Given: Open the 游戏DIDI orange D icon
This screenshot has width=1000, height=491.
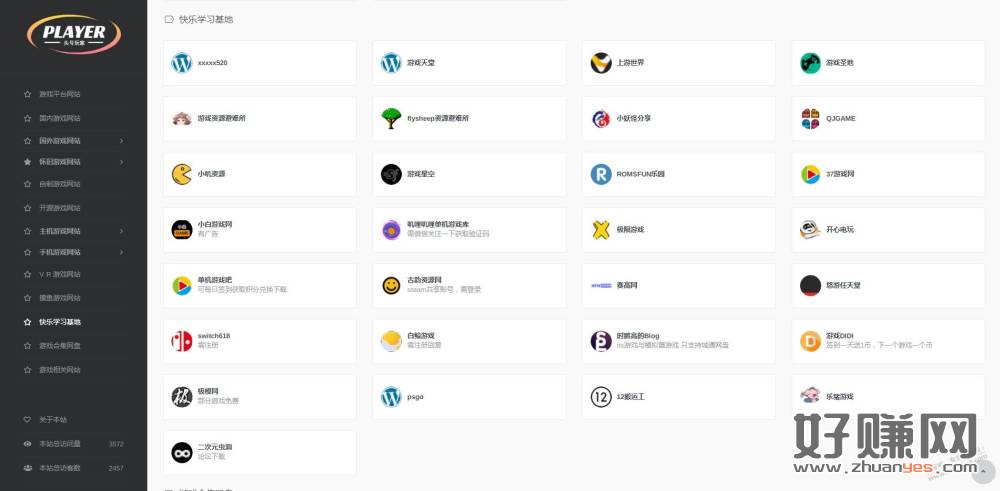Looking at the screenshot, I should [810, 341].
